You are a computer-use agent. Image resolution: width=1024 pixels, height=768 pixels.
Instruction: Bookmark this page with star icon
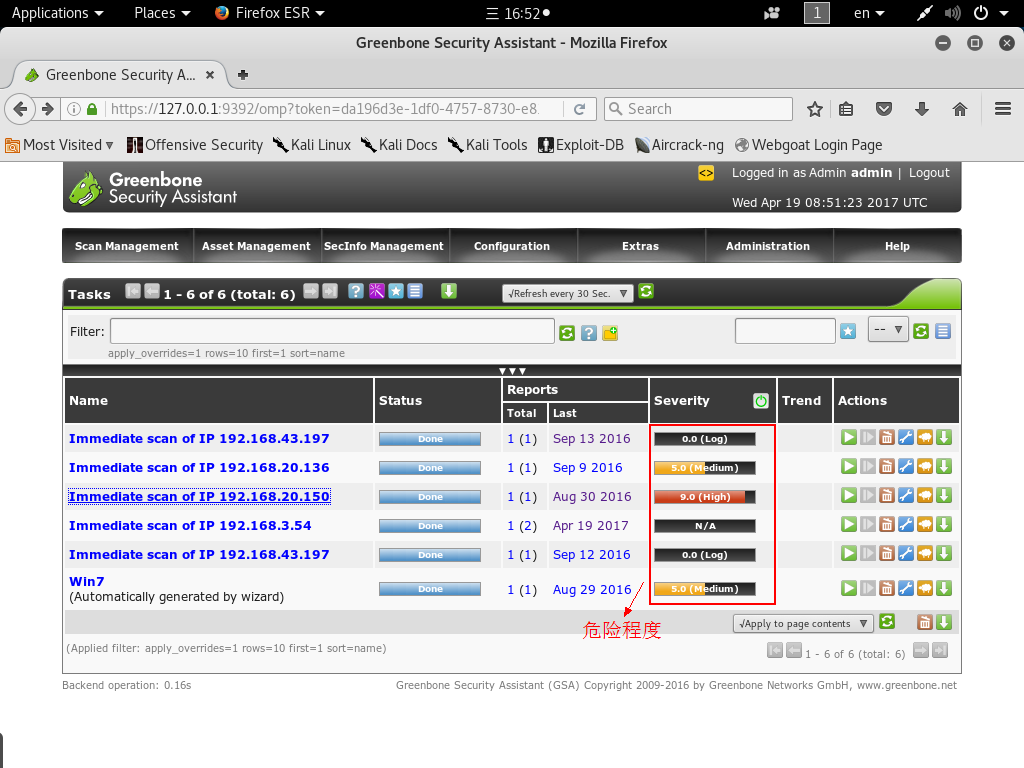814,109
